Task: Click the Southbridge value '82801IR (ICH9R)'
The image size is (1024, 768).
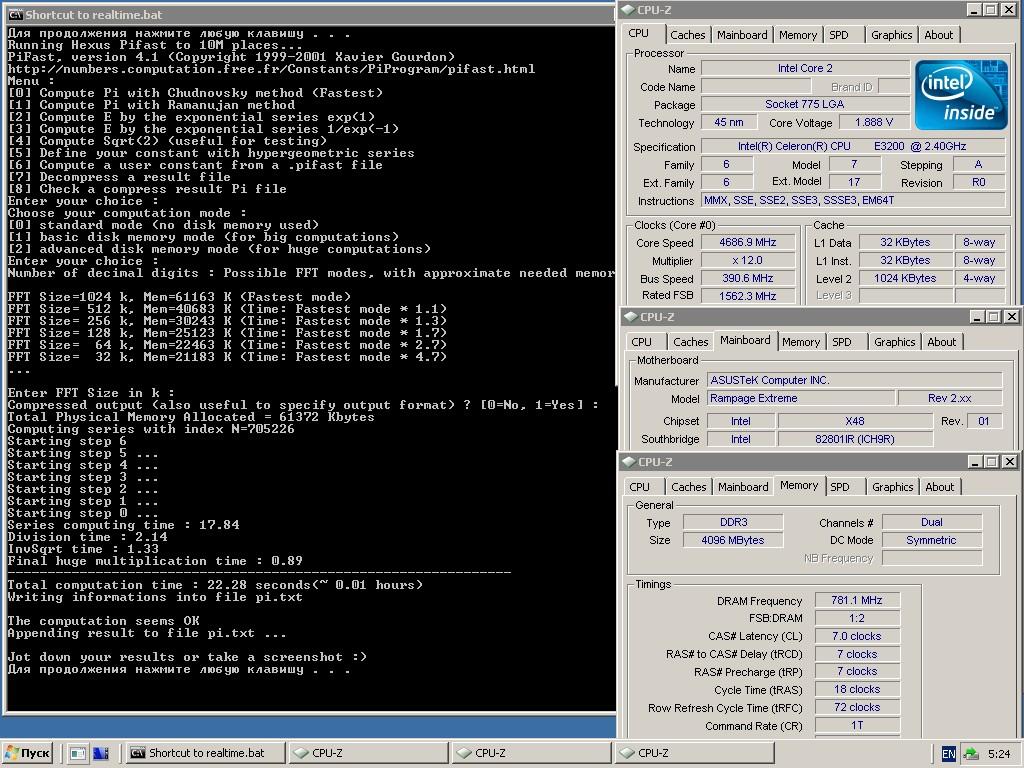Action: [x=854, y=439]
